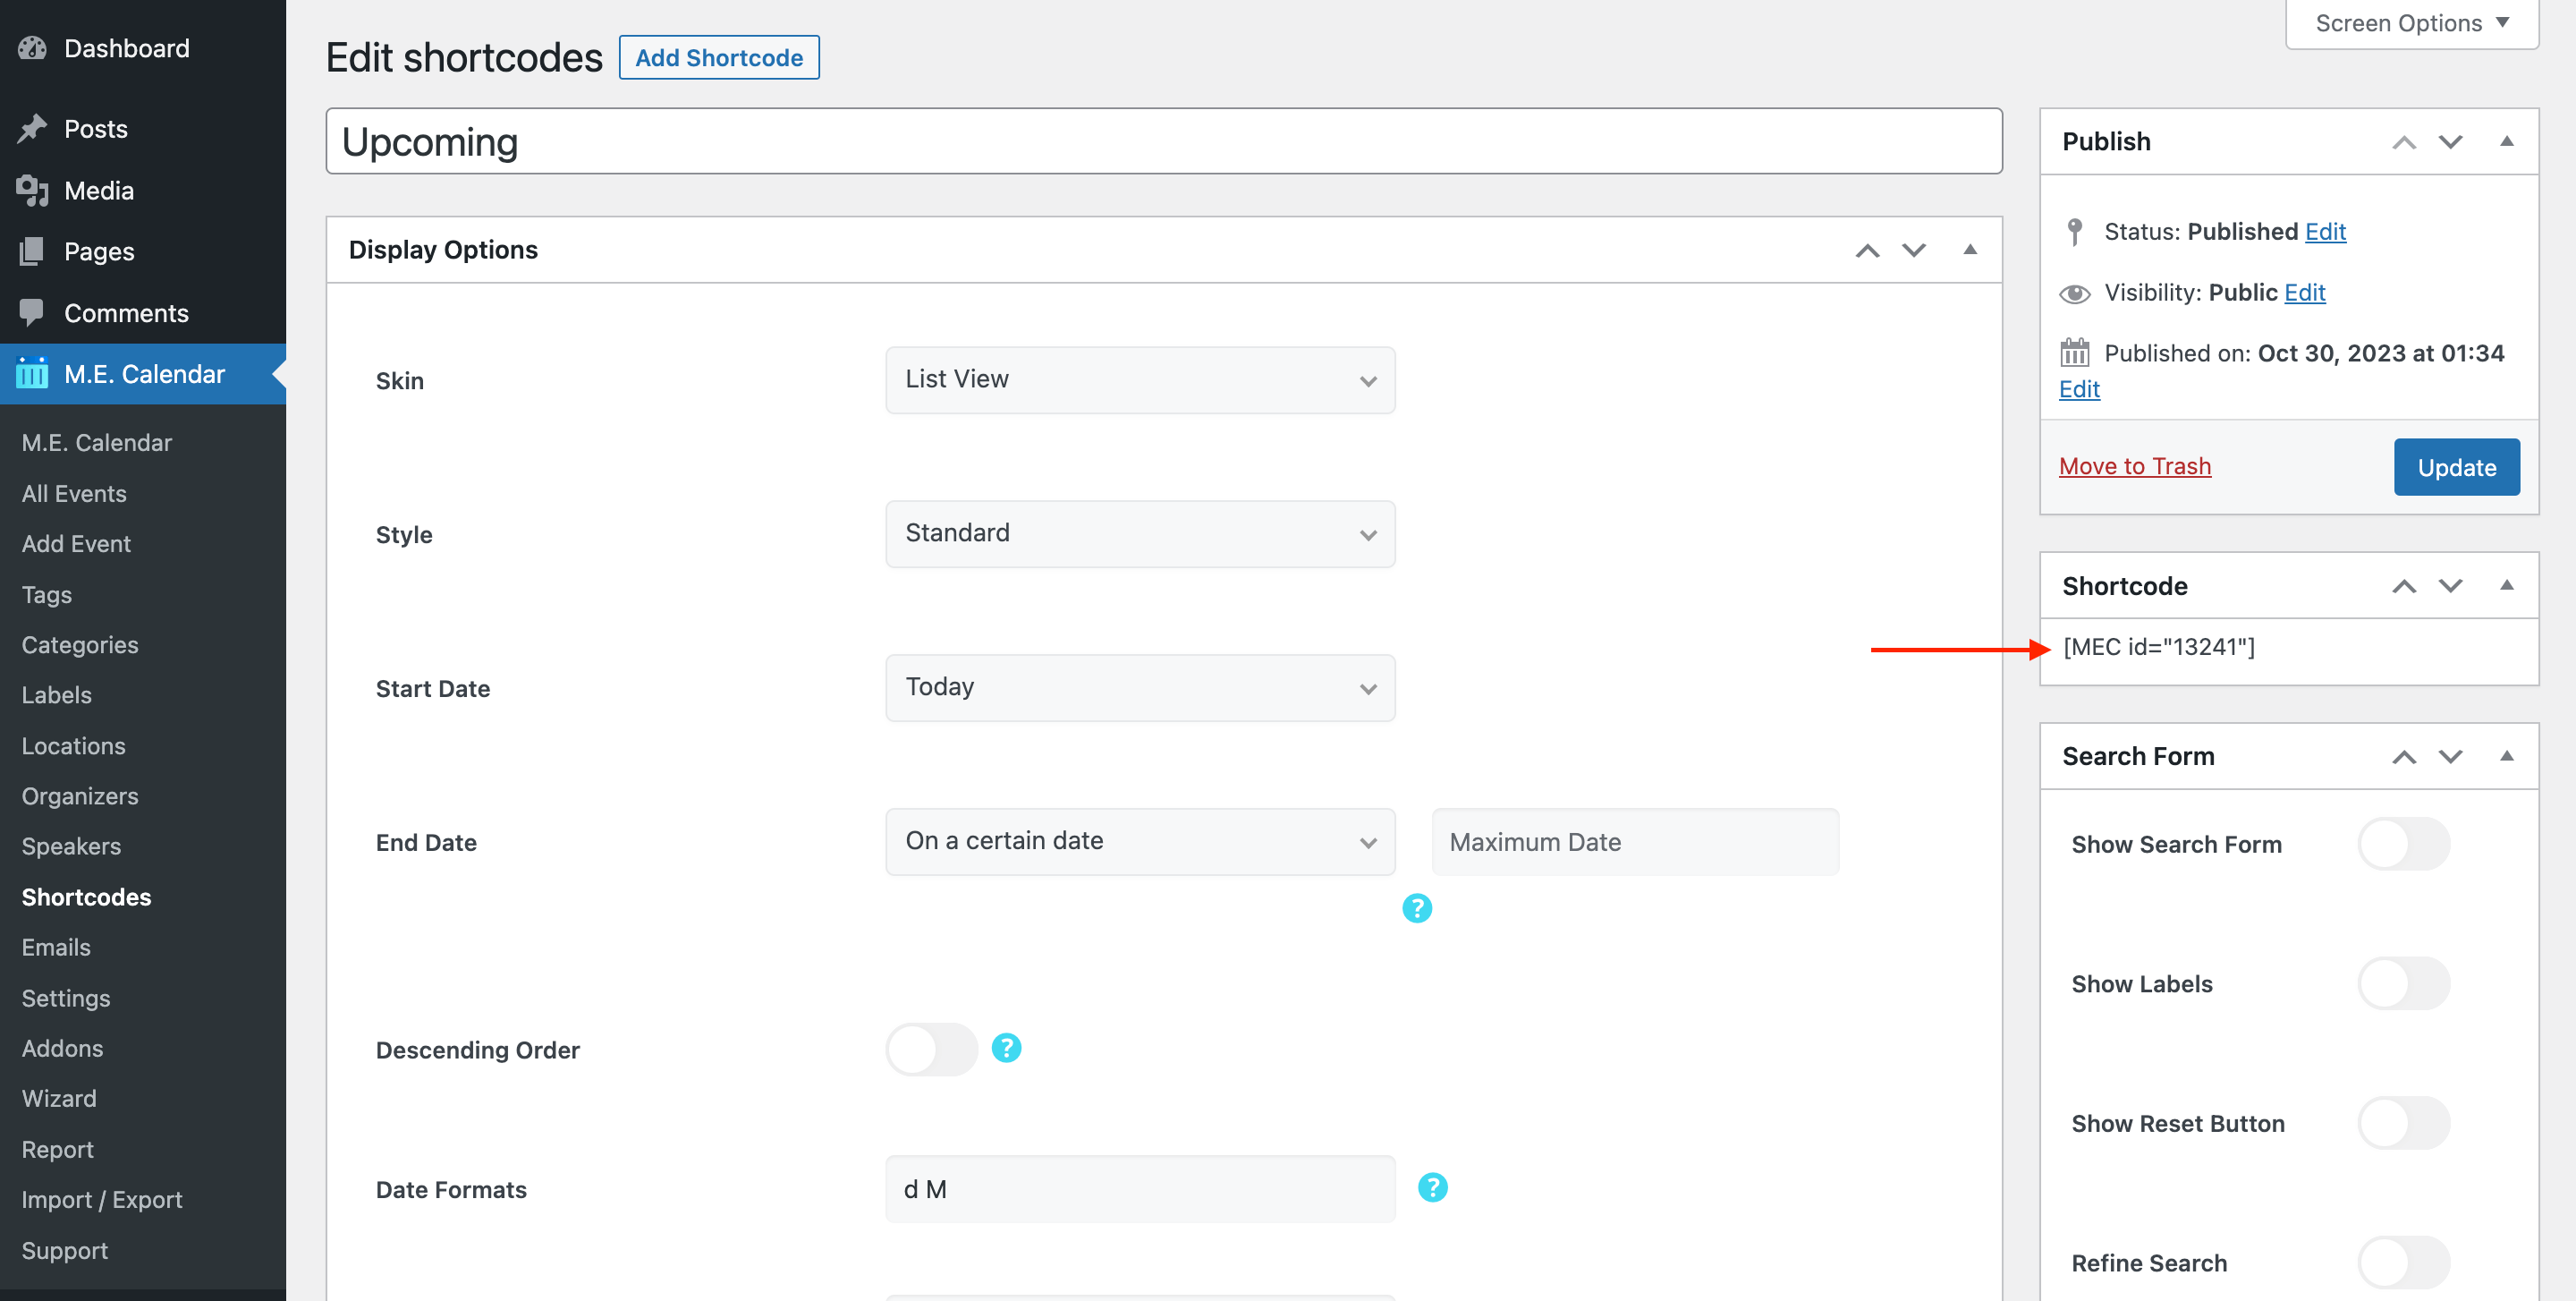Open the Skin dropdown showing List View
Image resolution: width=2576 pixels, height=1301 pixels.
pos(1139,380)
